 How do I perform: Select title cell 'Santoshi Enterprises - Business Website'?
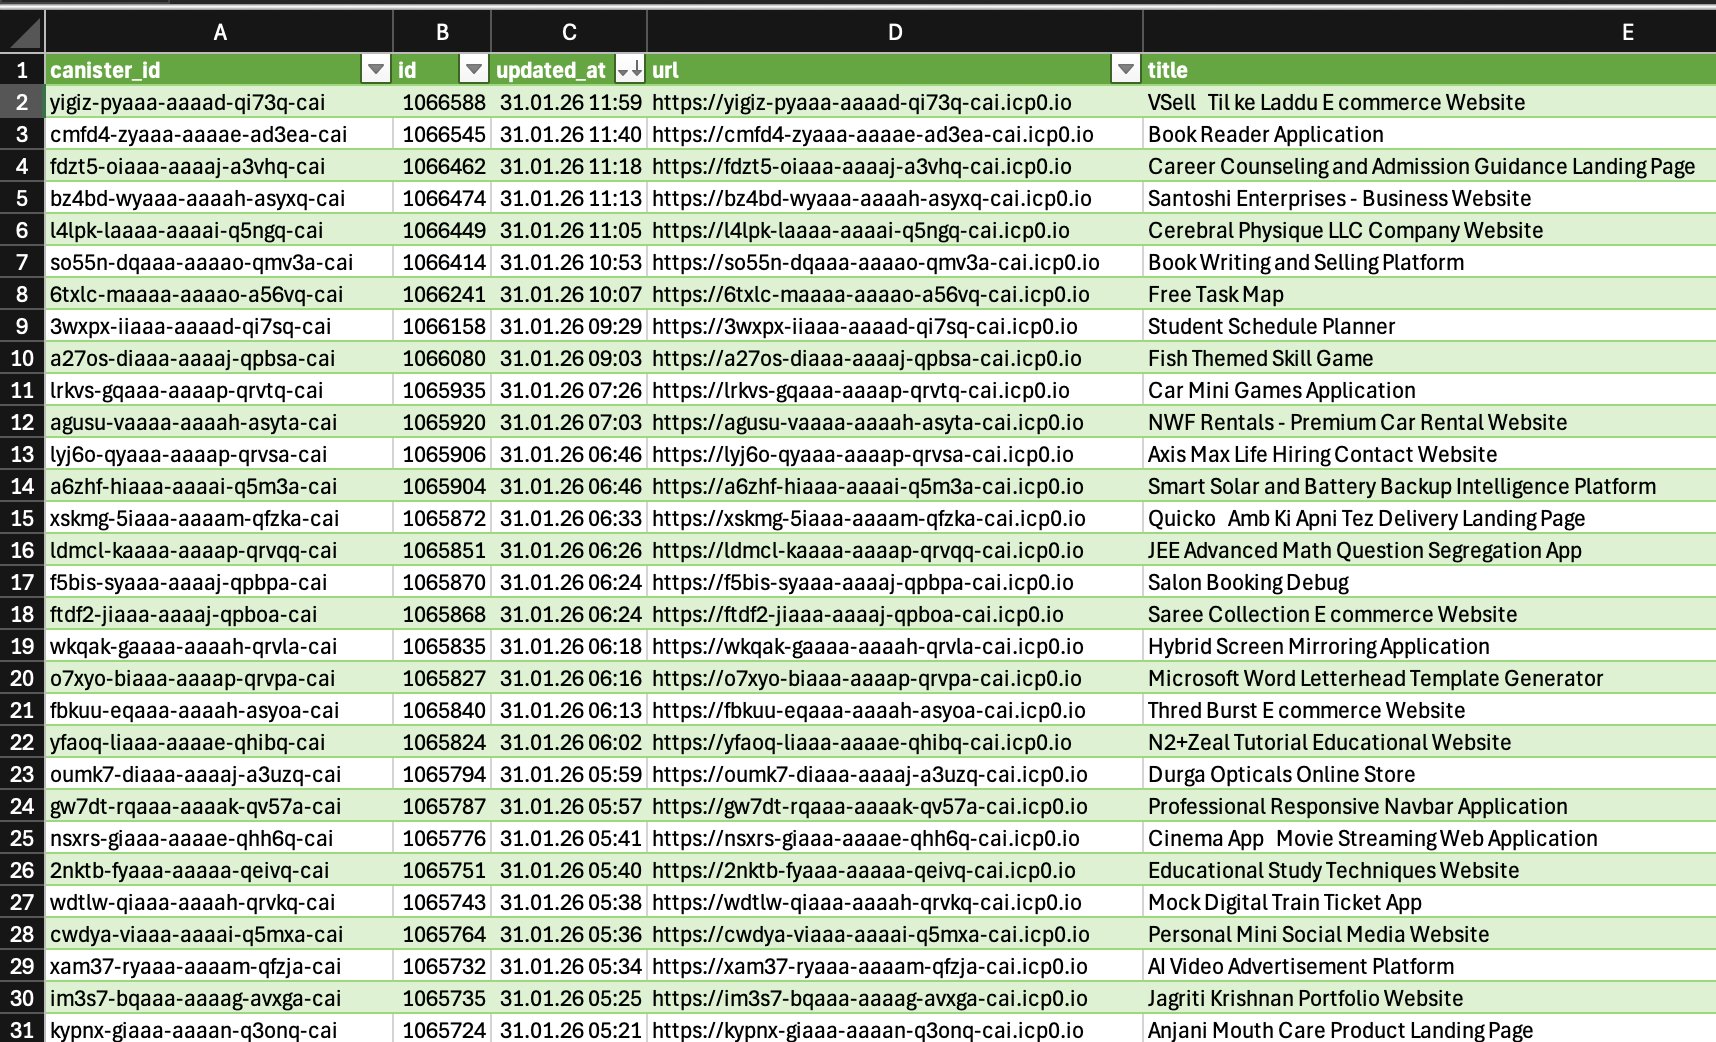pos(1429,198)
